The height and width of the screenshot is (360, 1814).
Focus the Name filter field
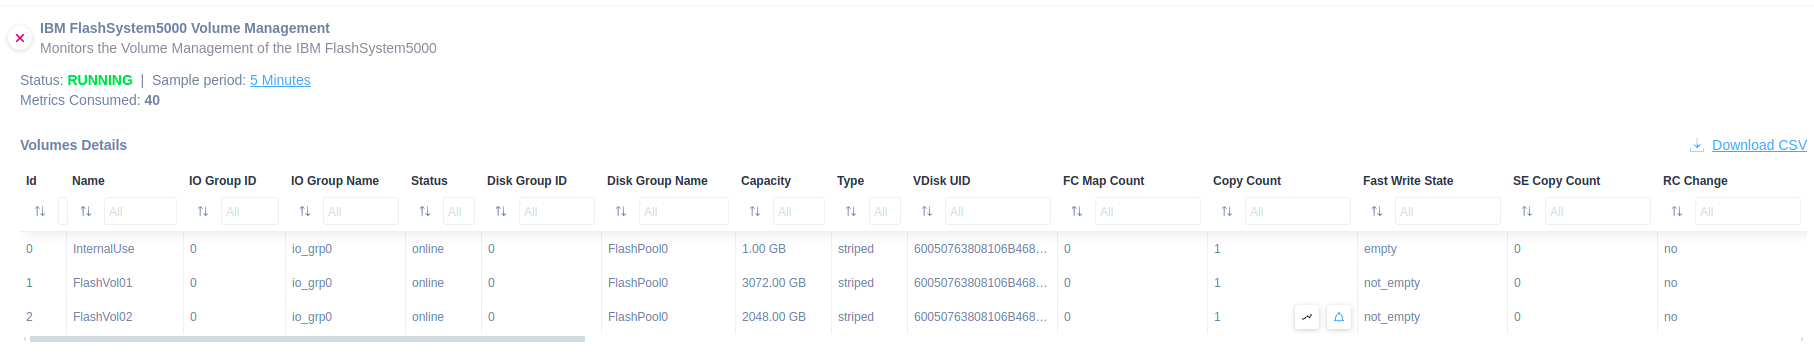(x=140, y=211)
